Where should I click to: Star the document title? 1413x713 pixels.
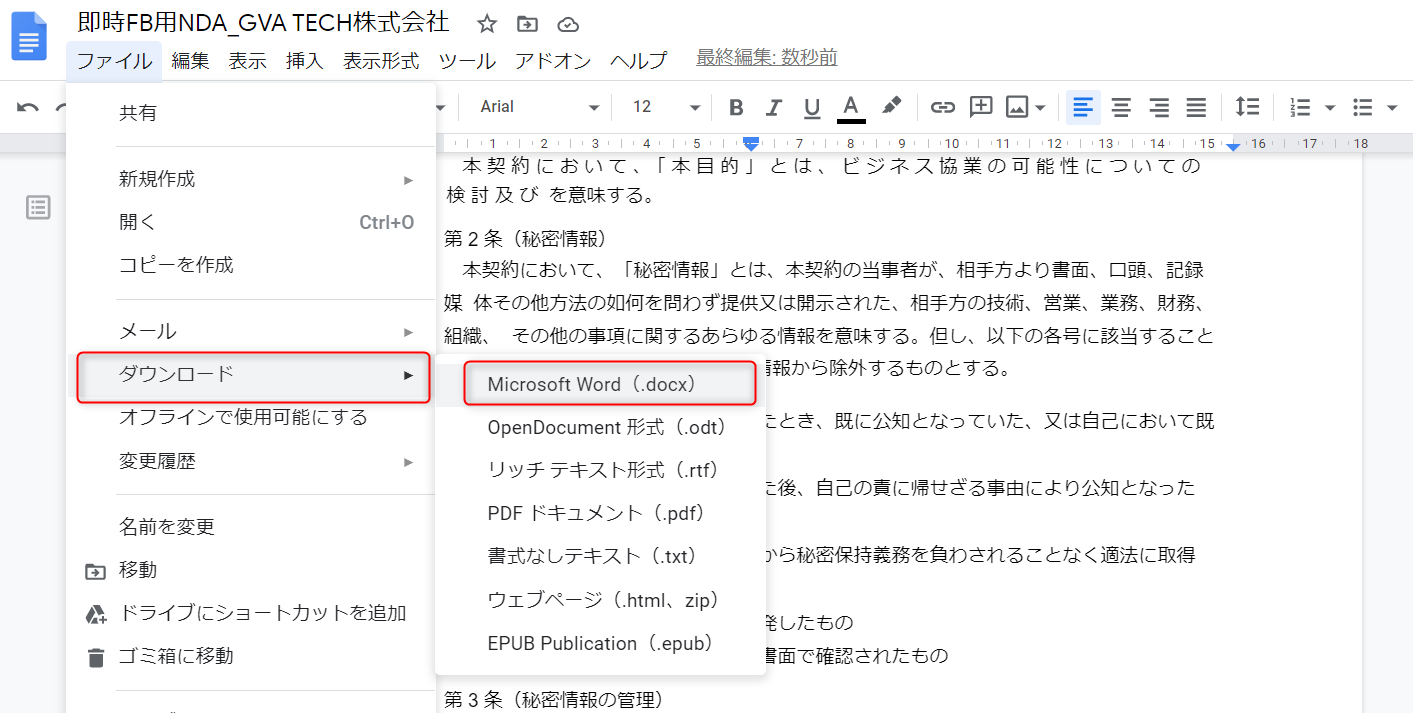[x=487, y=24]
